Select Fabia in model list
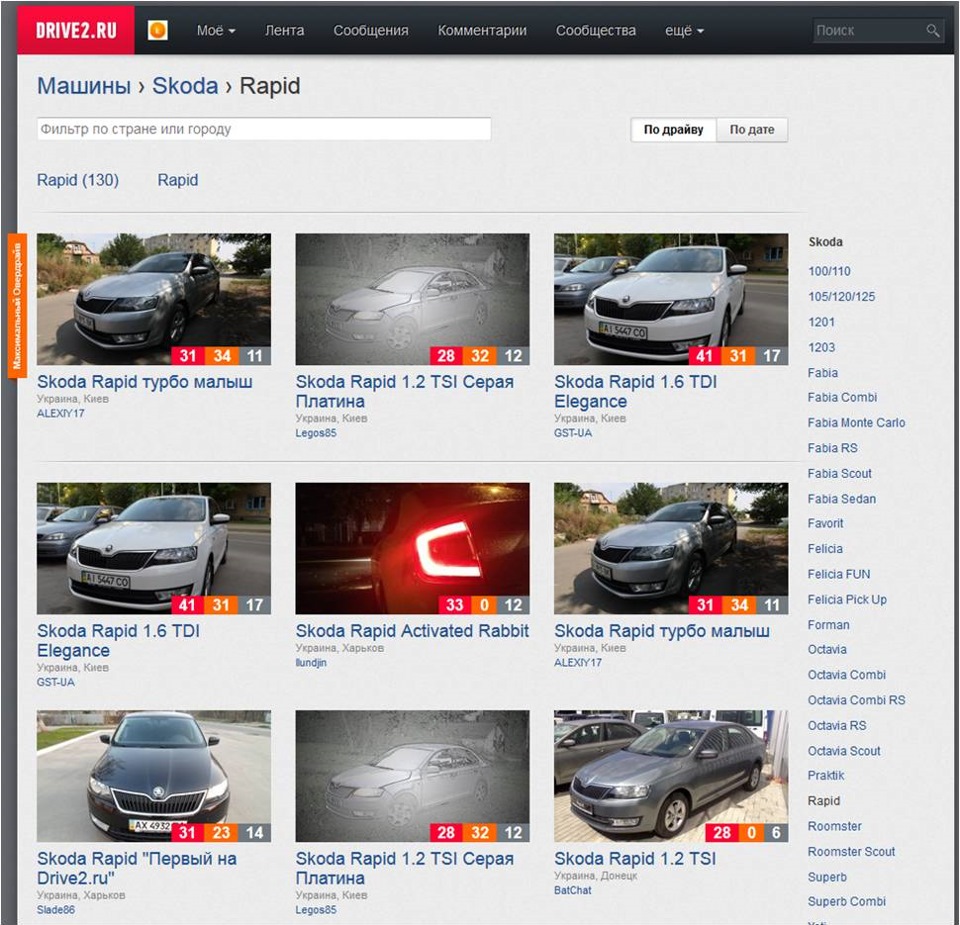960x925 pixels. pyautogui.click(x=822, y=373)
